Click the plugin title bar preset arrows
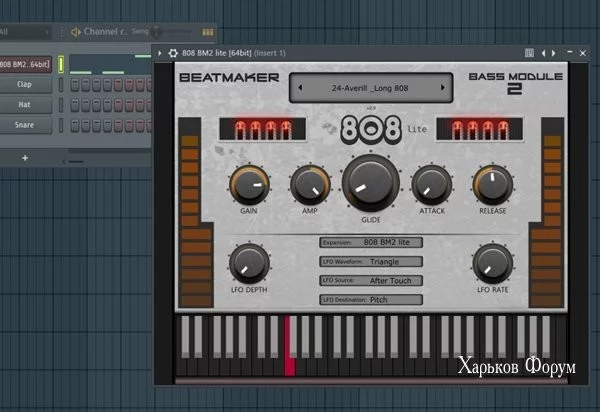The width and height of the screenshot is (600, 412). click(547, 52)
